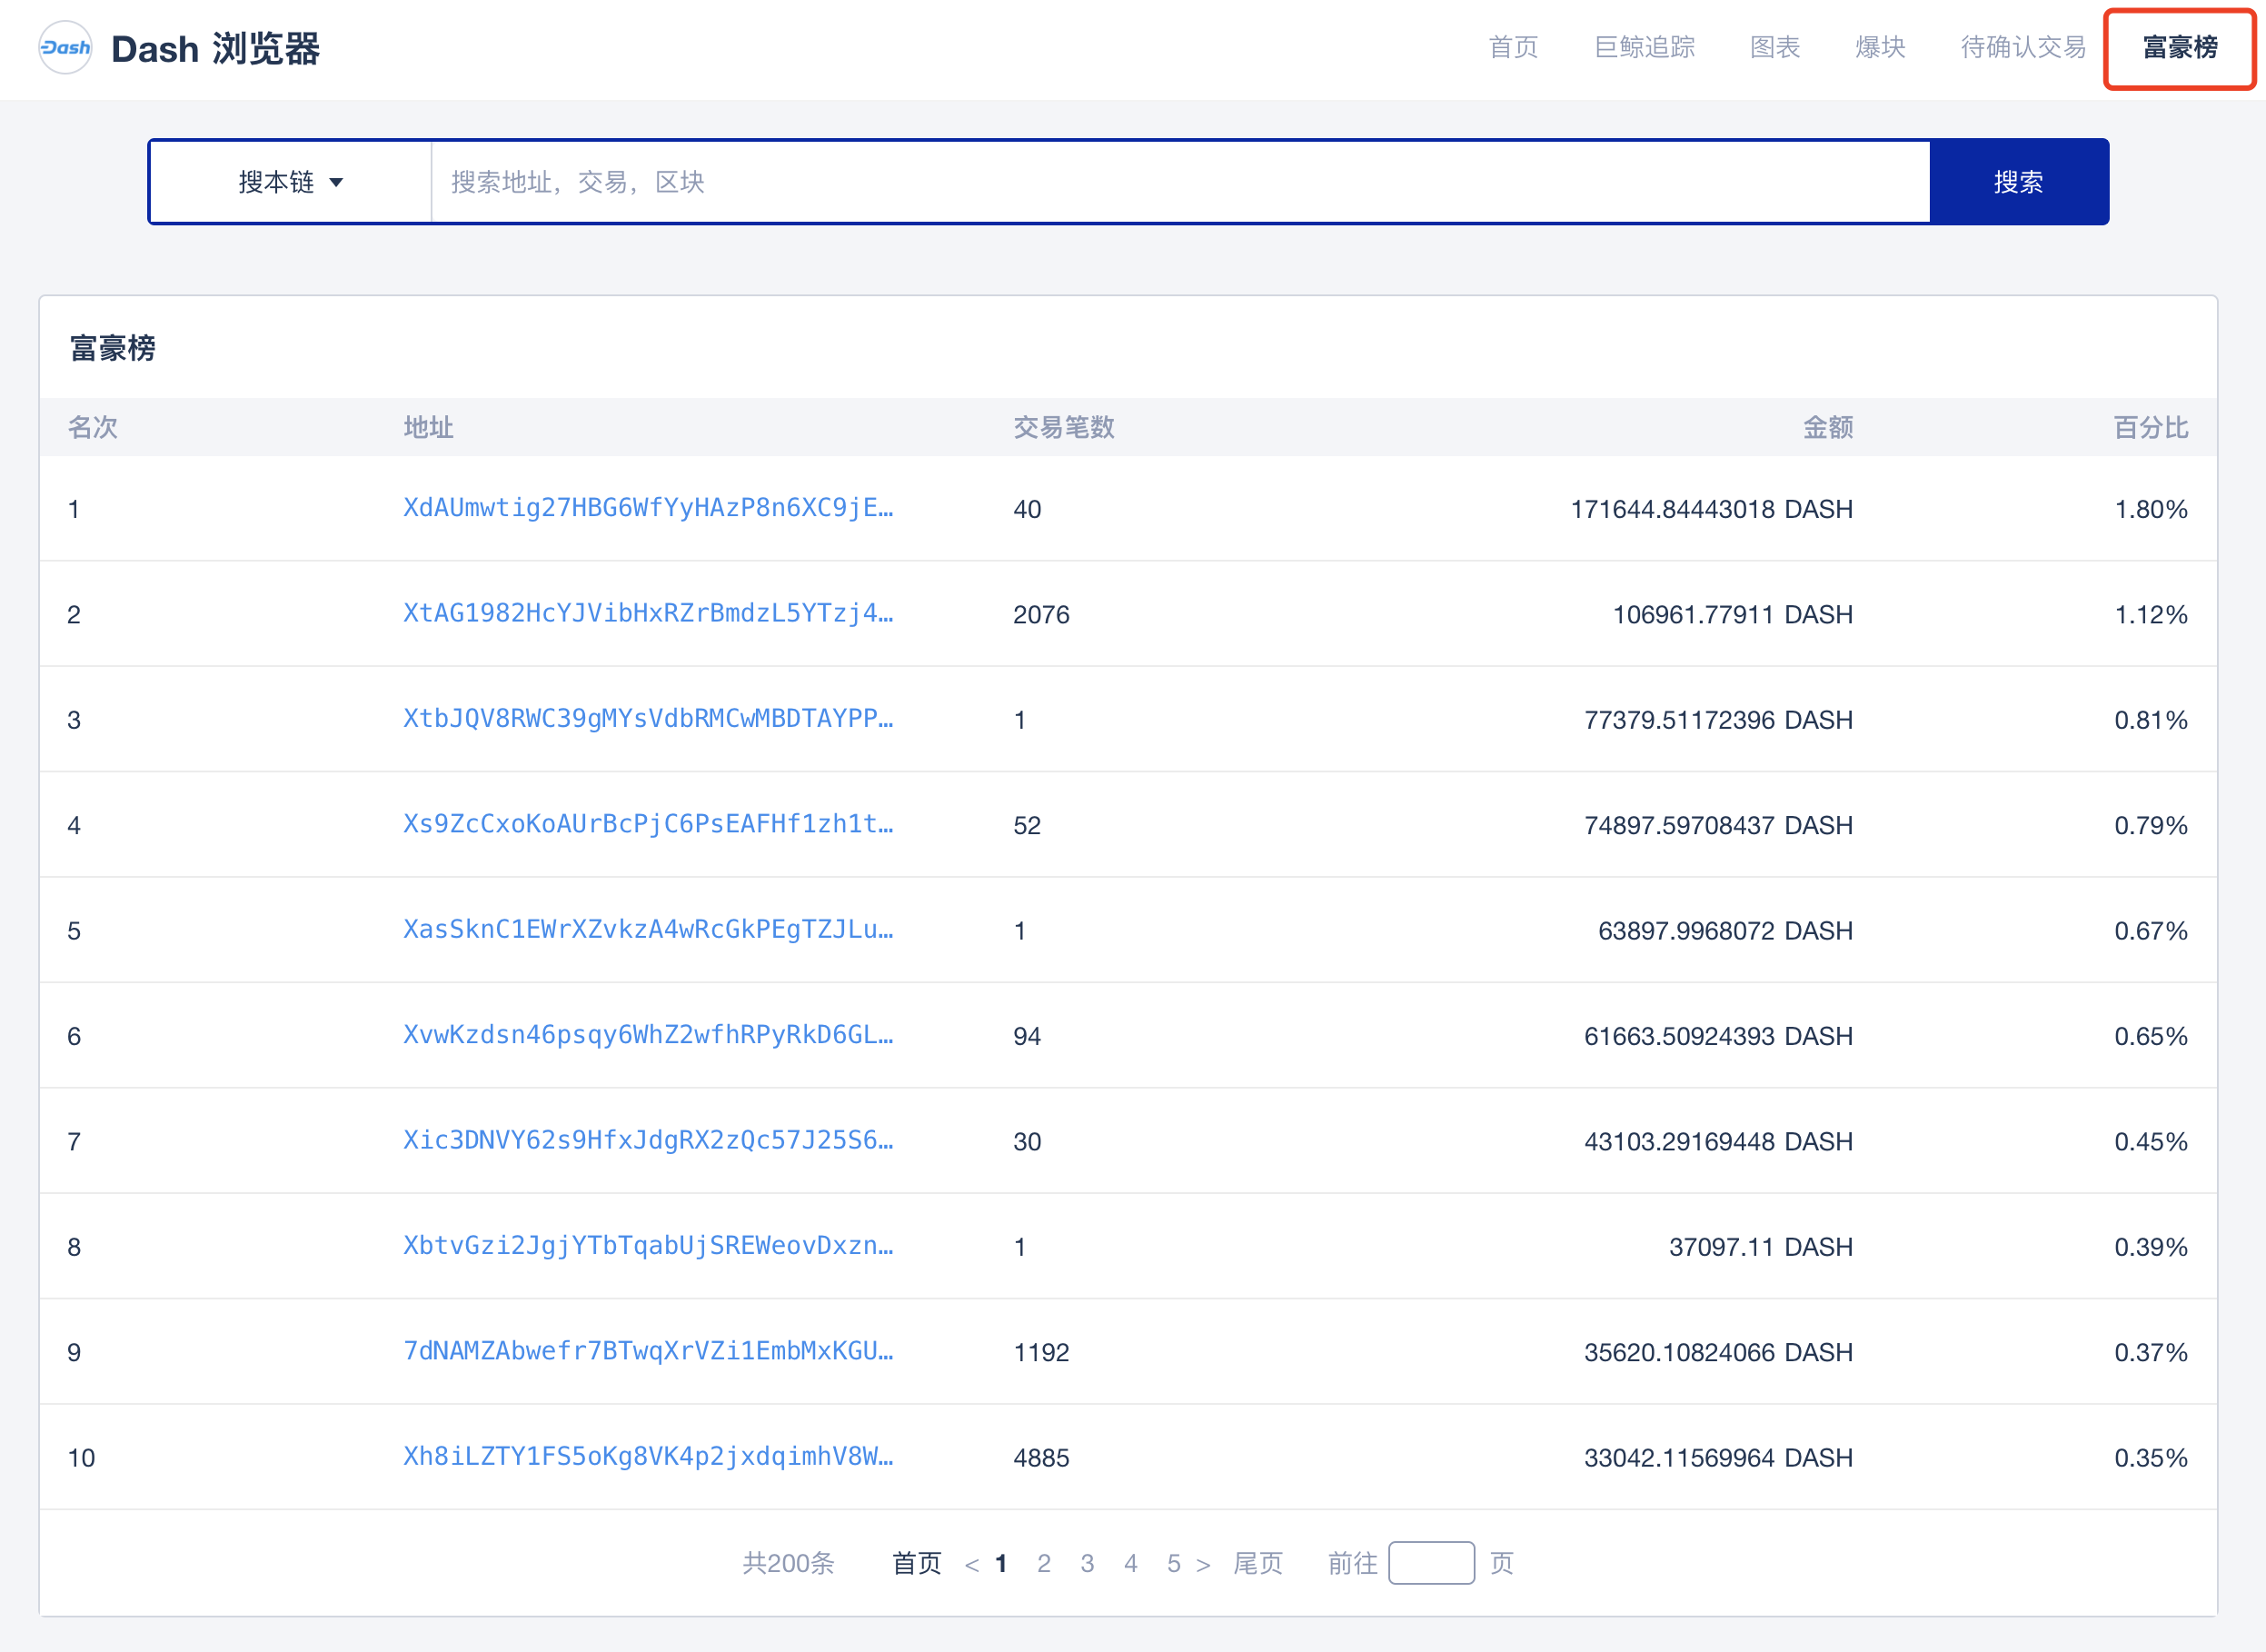
Task: Open the 图表 nav item
Action: pos(1774,47)
